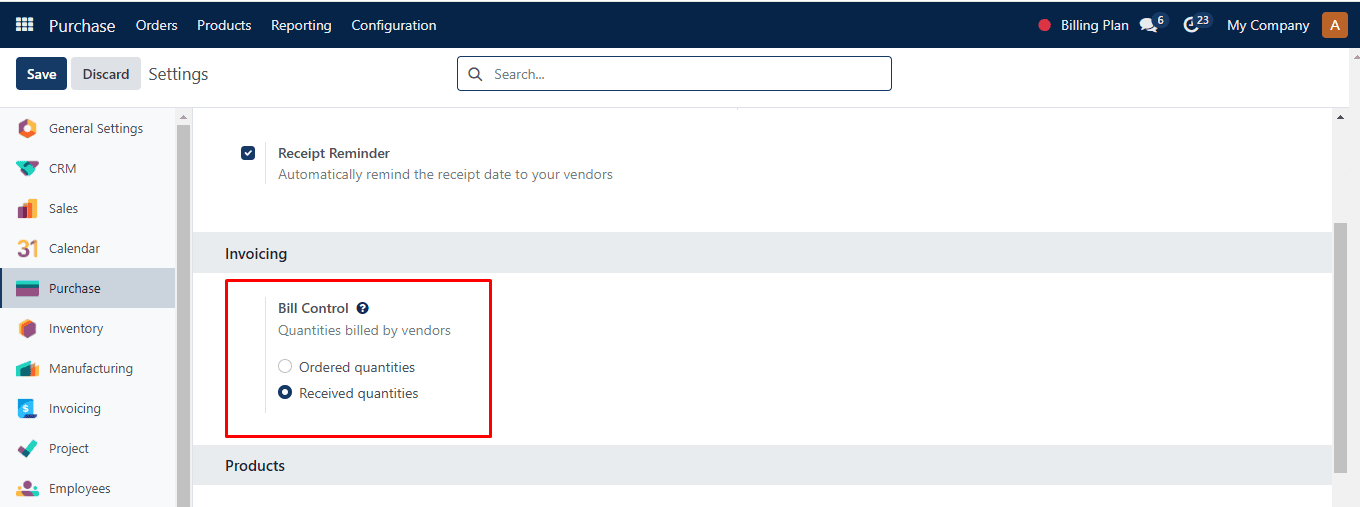This screenshot has height=507, width=1360.
Task: Open the Reporting menu
Action: coord(301,25)
